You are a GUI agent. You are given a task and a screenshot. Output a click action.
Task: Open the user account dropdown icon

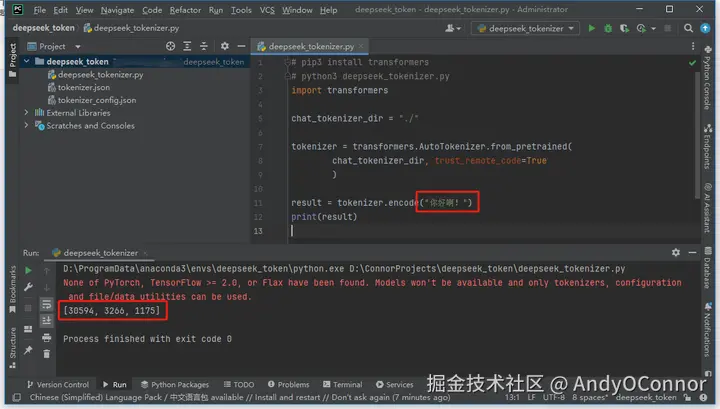click(x=453, y=28)
